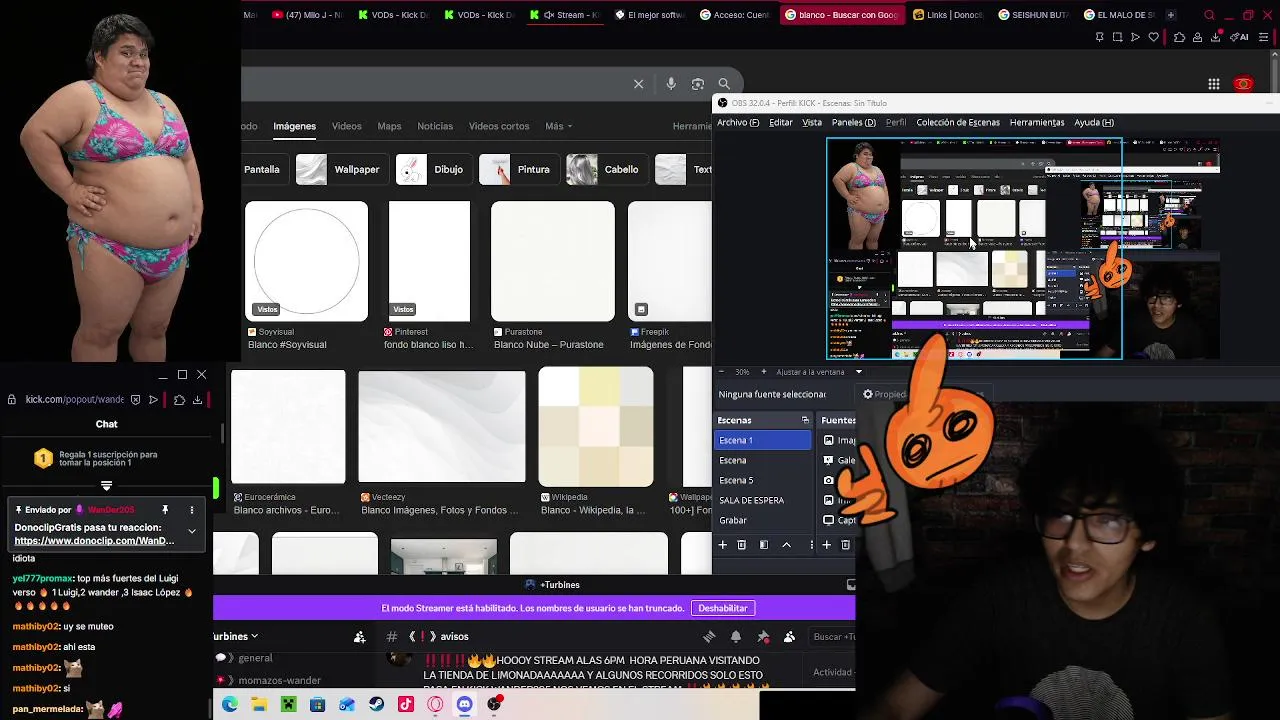Open the Google account avatar
This screenshot has width=1280, height=720.
click(x=1244, y=84)
